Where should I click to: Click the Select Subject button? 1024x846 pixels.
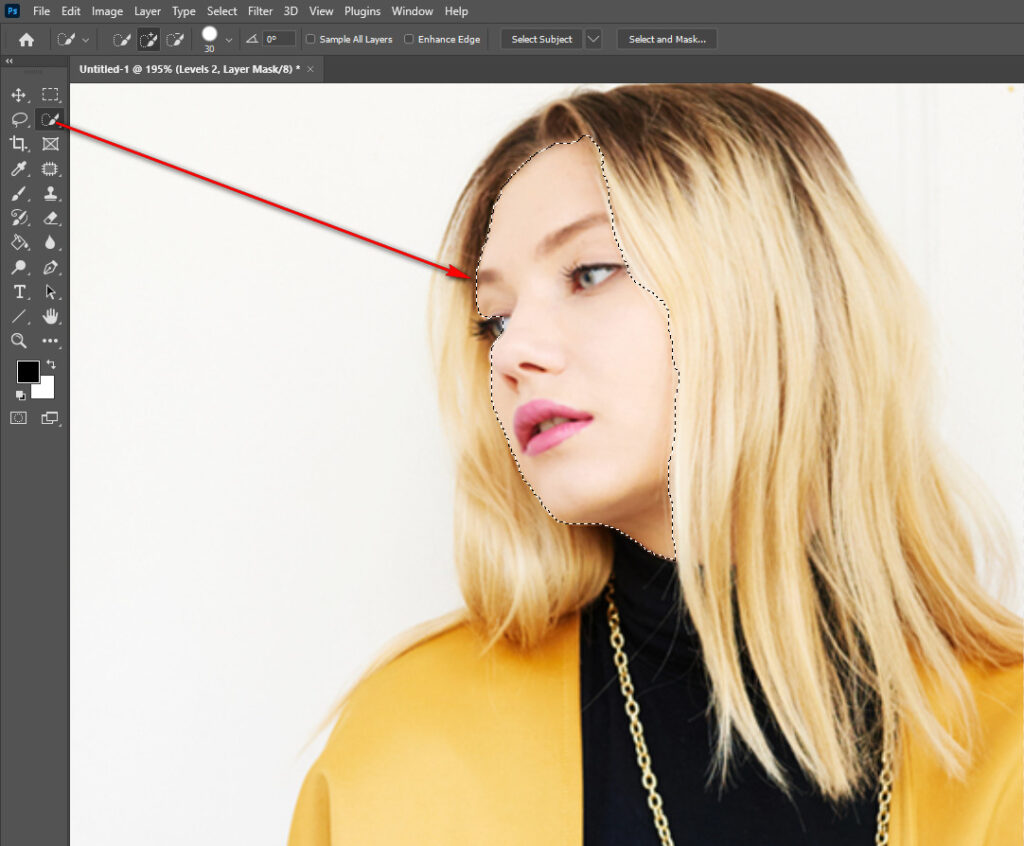540,39
